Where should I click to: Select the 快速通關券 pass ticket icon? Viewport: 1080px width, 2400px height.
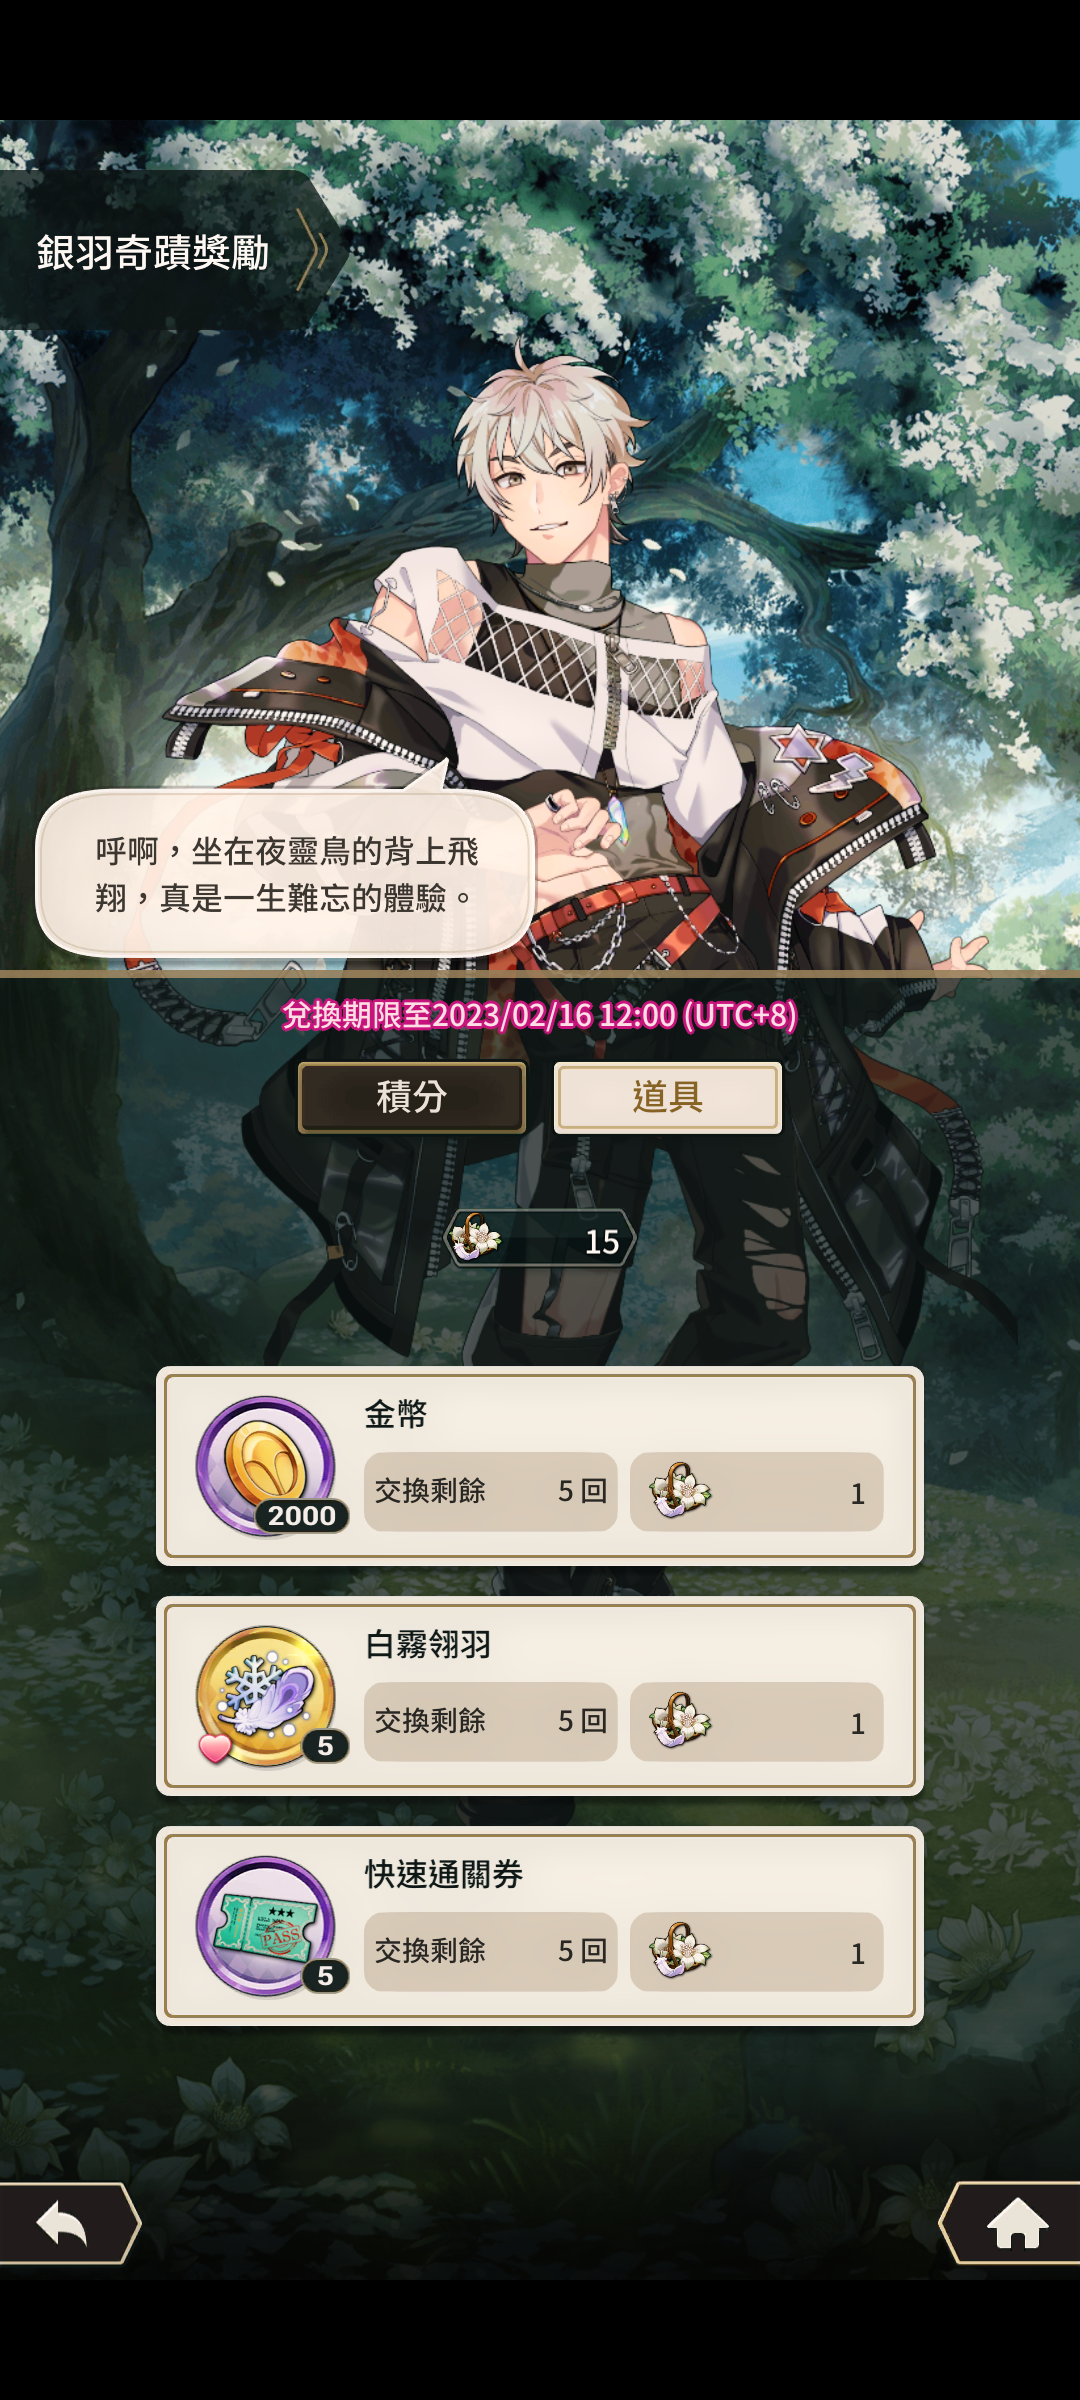coord(267,1926)
